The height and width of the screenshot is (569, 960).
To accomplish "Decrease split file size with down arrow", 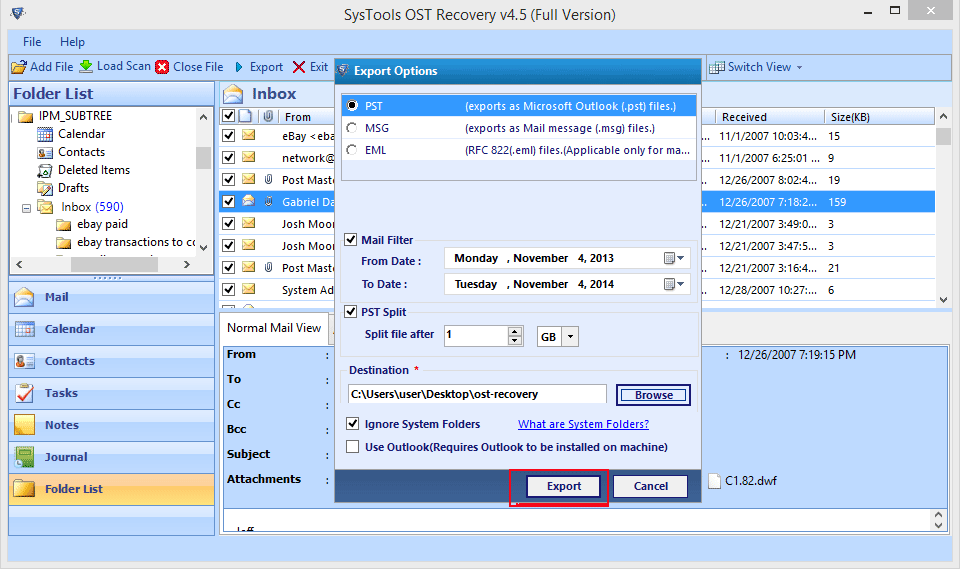I will tap(515, 341).
